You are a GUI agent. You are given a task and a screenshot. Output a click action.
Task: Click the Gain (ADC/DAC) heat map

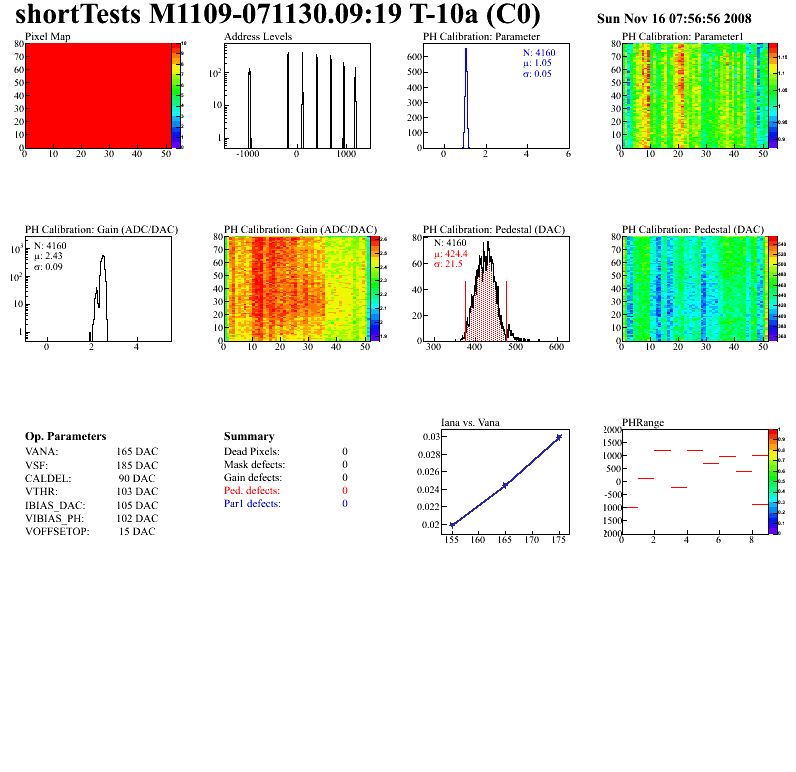297,289
